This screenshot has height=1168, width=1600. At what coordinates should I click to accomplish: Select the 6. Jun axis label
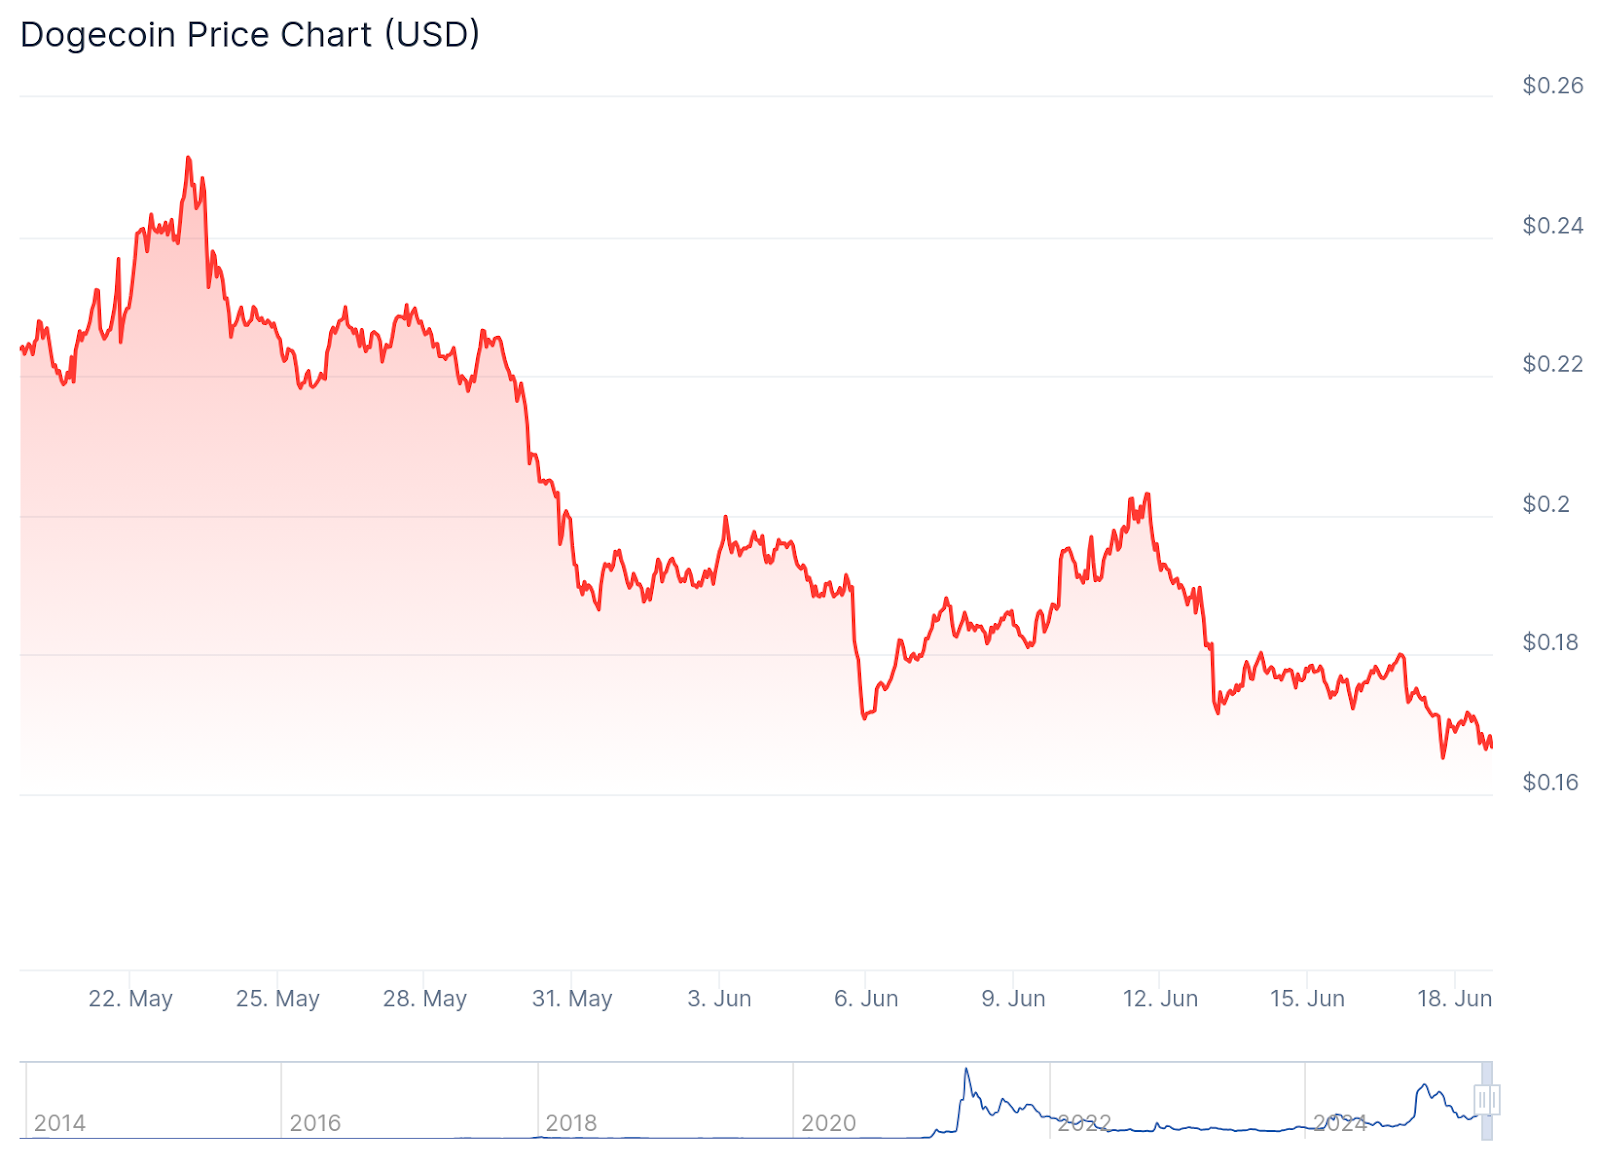pyautogui.click(x=866, y=998)
